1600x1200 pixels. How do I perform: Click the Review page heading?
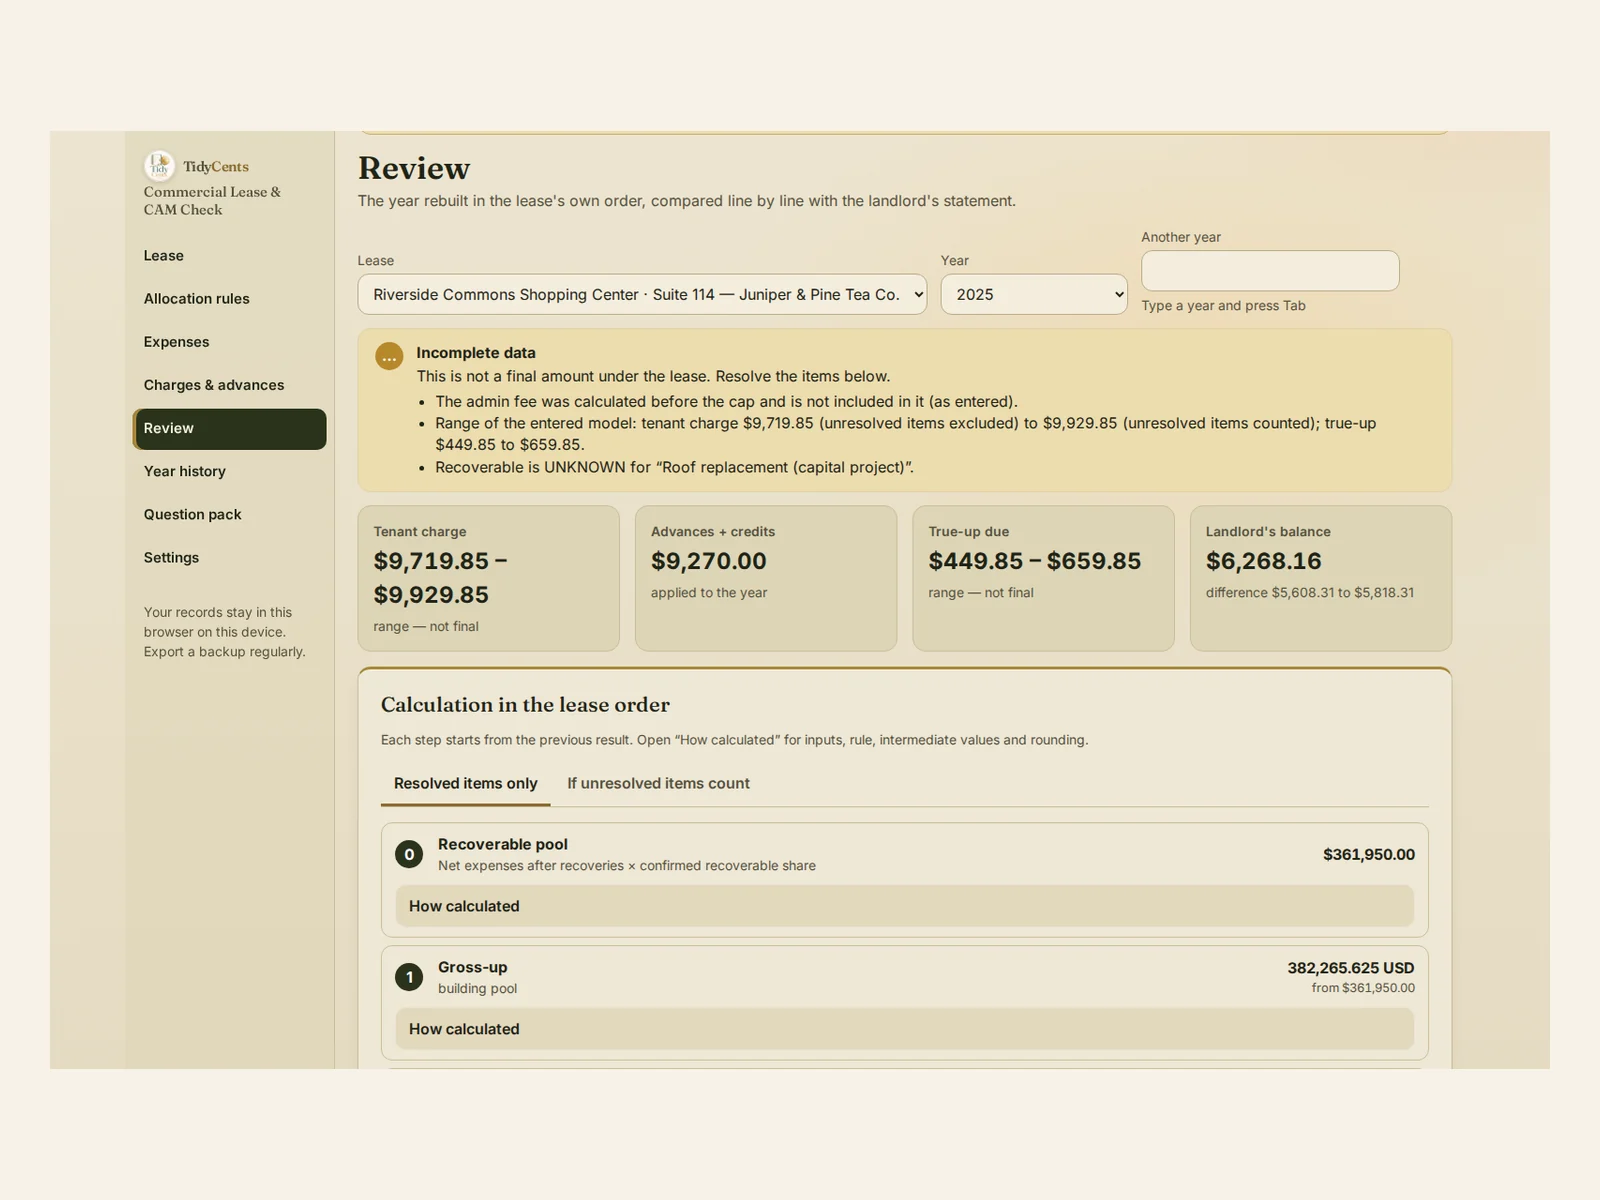[x=414, y=168]
